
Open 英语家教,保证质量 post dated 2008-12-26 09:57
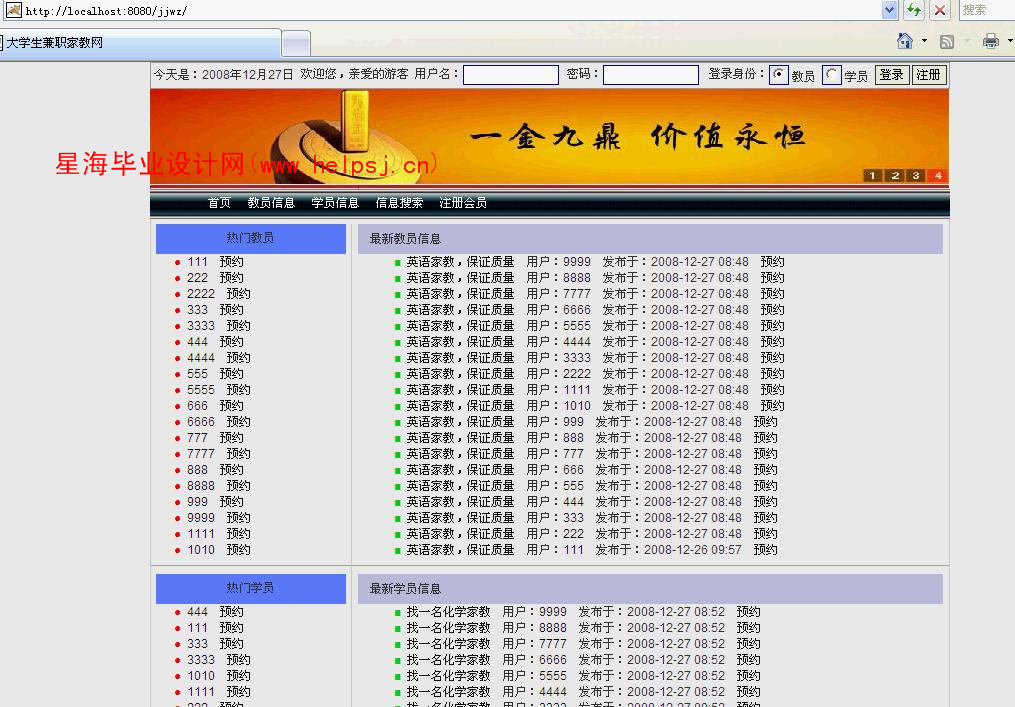click(x=460, y=550)
